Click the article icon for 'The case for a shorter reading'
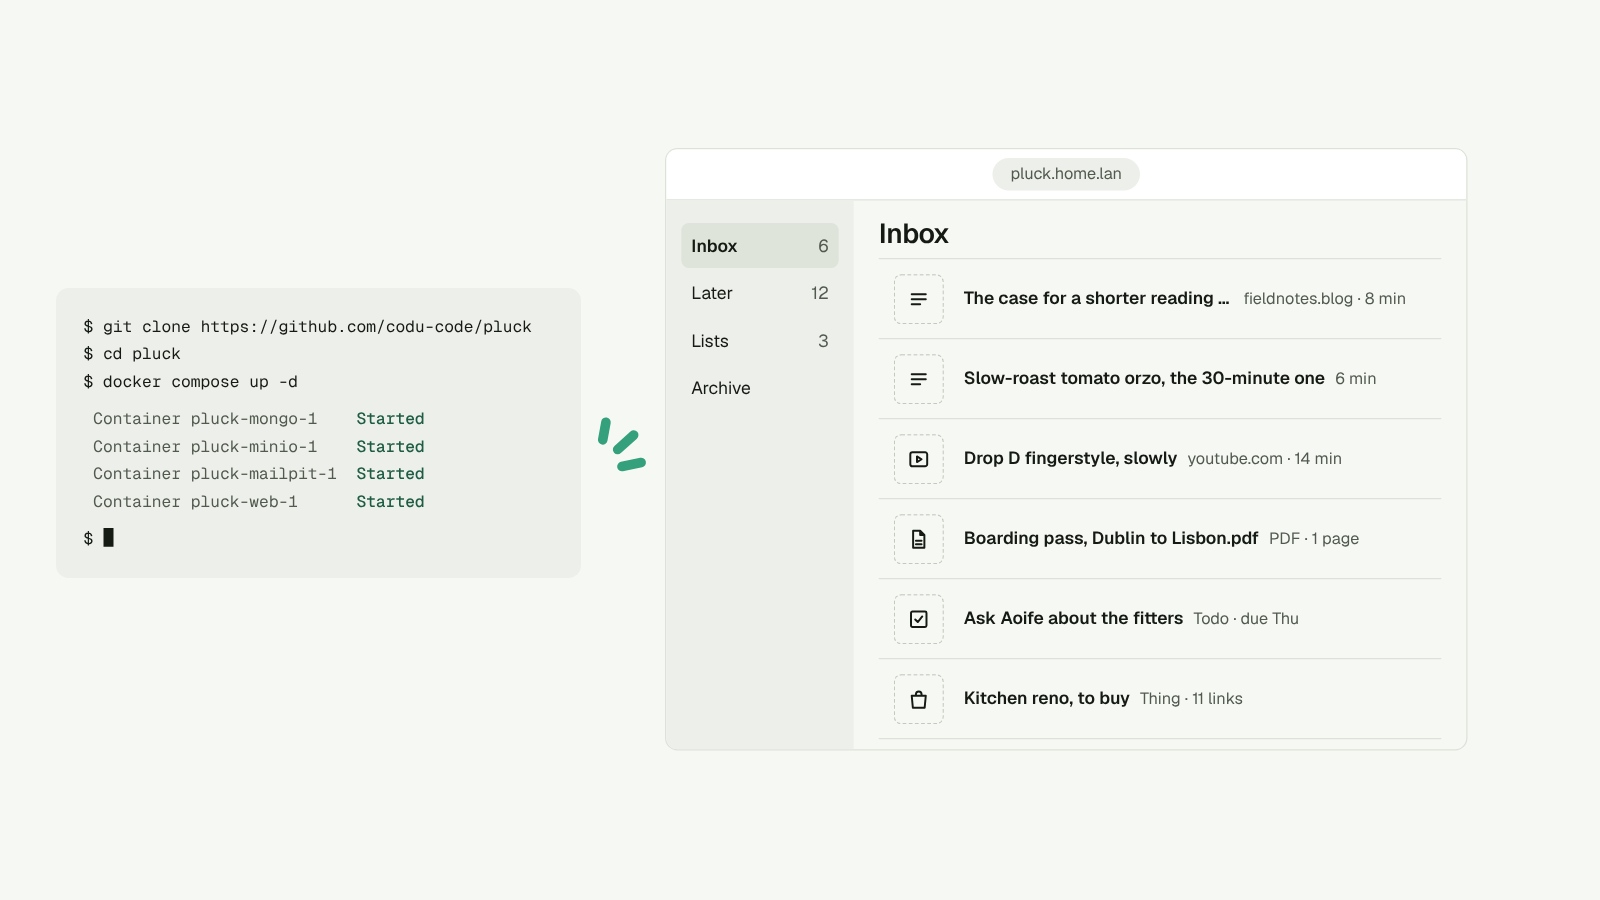This screenshot has width=1600, height=900. point(918,299)
